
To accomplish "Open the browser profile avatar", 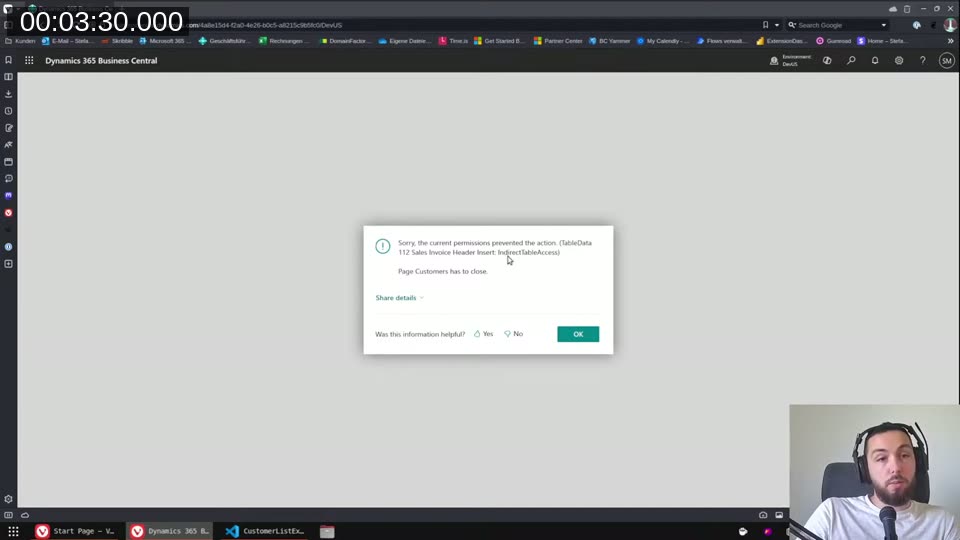I will (950, 25).
